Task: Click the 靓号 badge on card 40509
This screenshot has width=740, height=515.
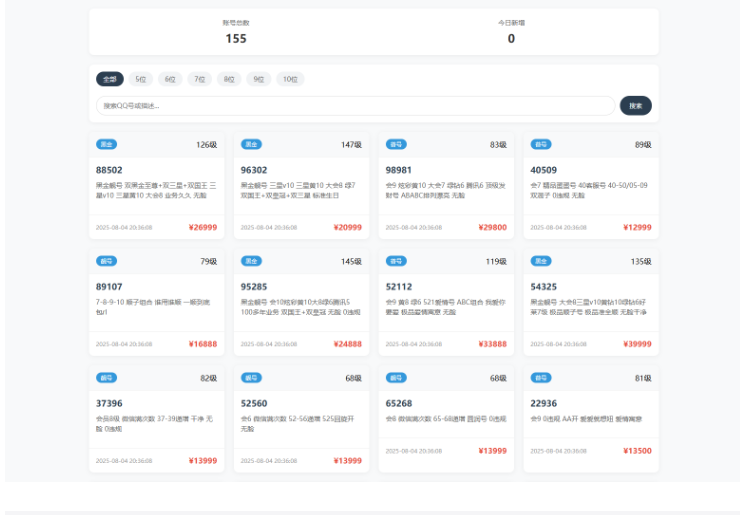Action: point(541,145)
